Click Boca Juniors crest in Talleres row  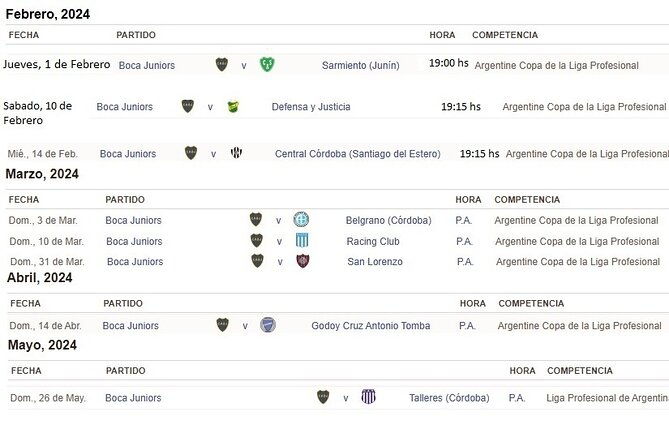pos(323,398)
